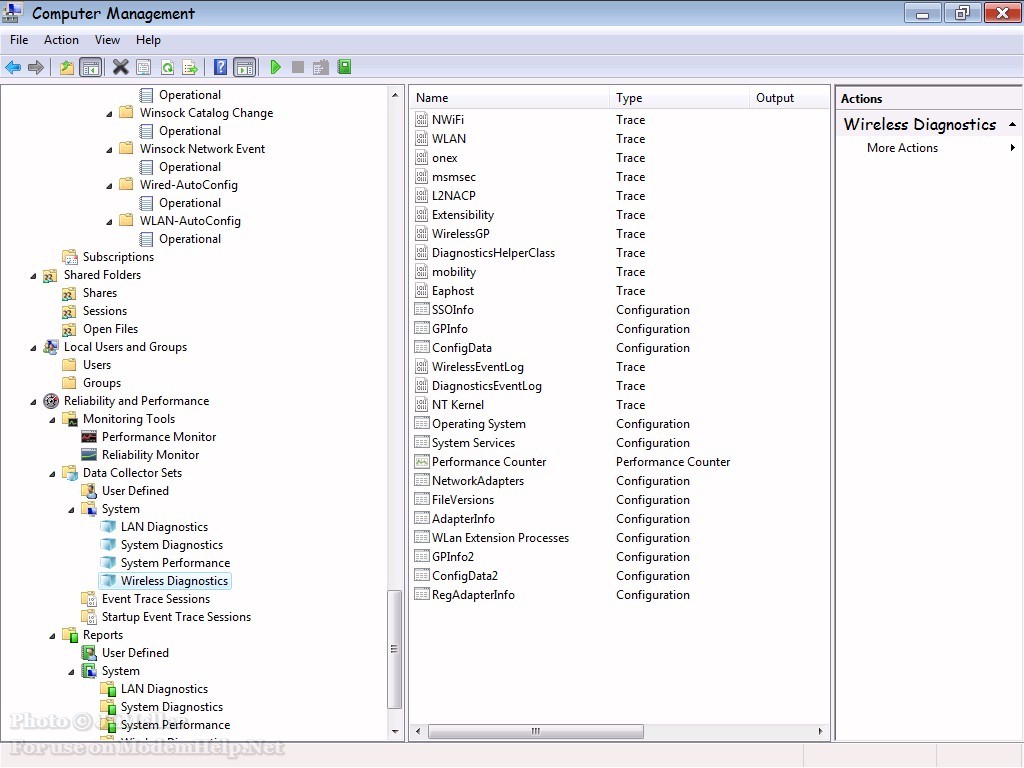Image resolution: width=1024 pixels, height=768 pixels.
Task: Toggle the Show/Hide Action Pane icon
Action: pos(245,67)
